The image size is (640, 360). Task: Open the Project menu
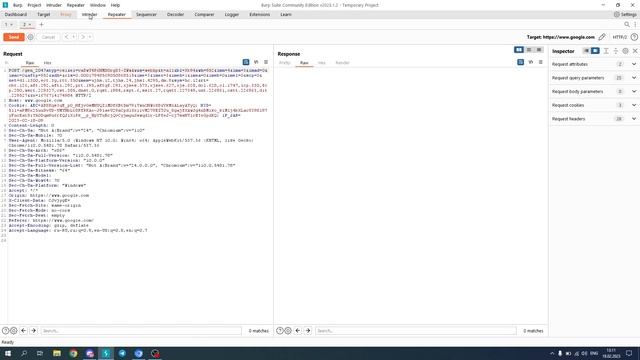click(x=34, y=5)
